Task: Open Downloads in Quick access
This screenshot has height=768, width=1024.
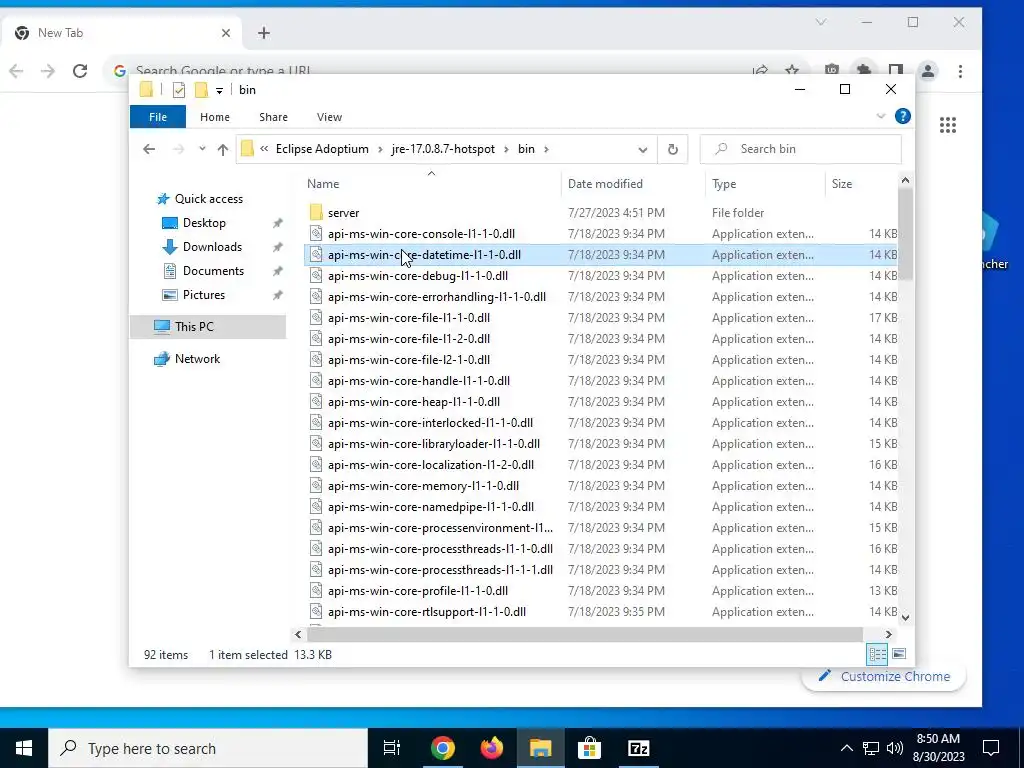Action: 212,247
